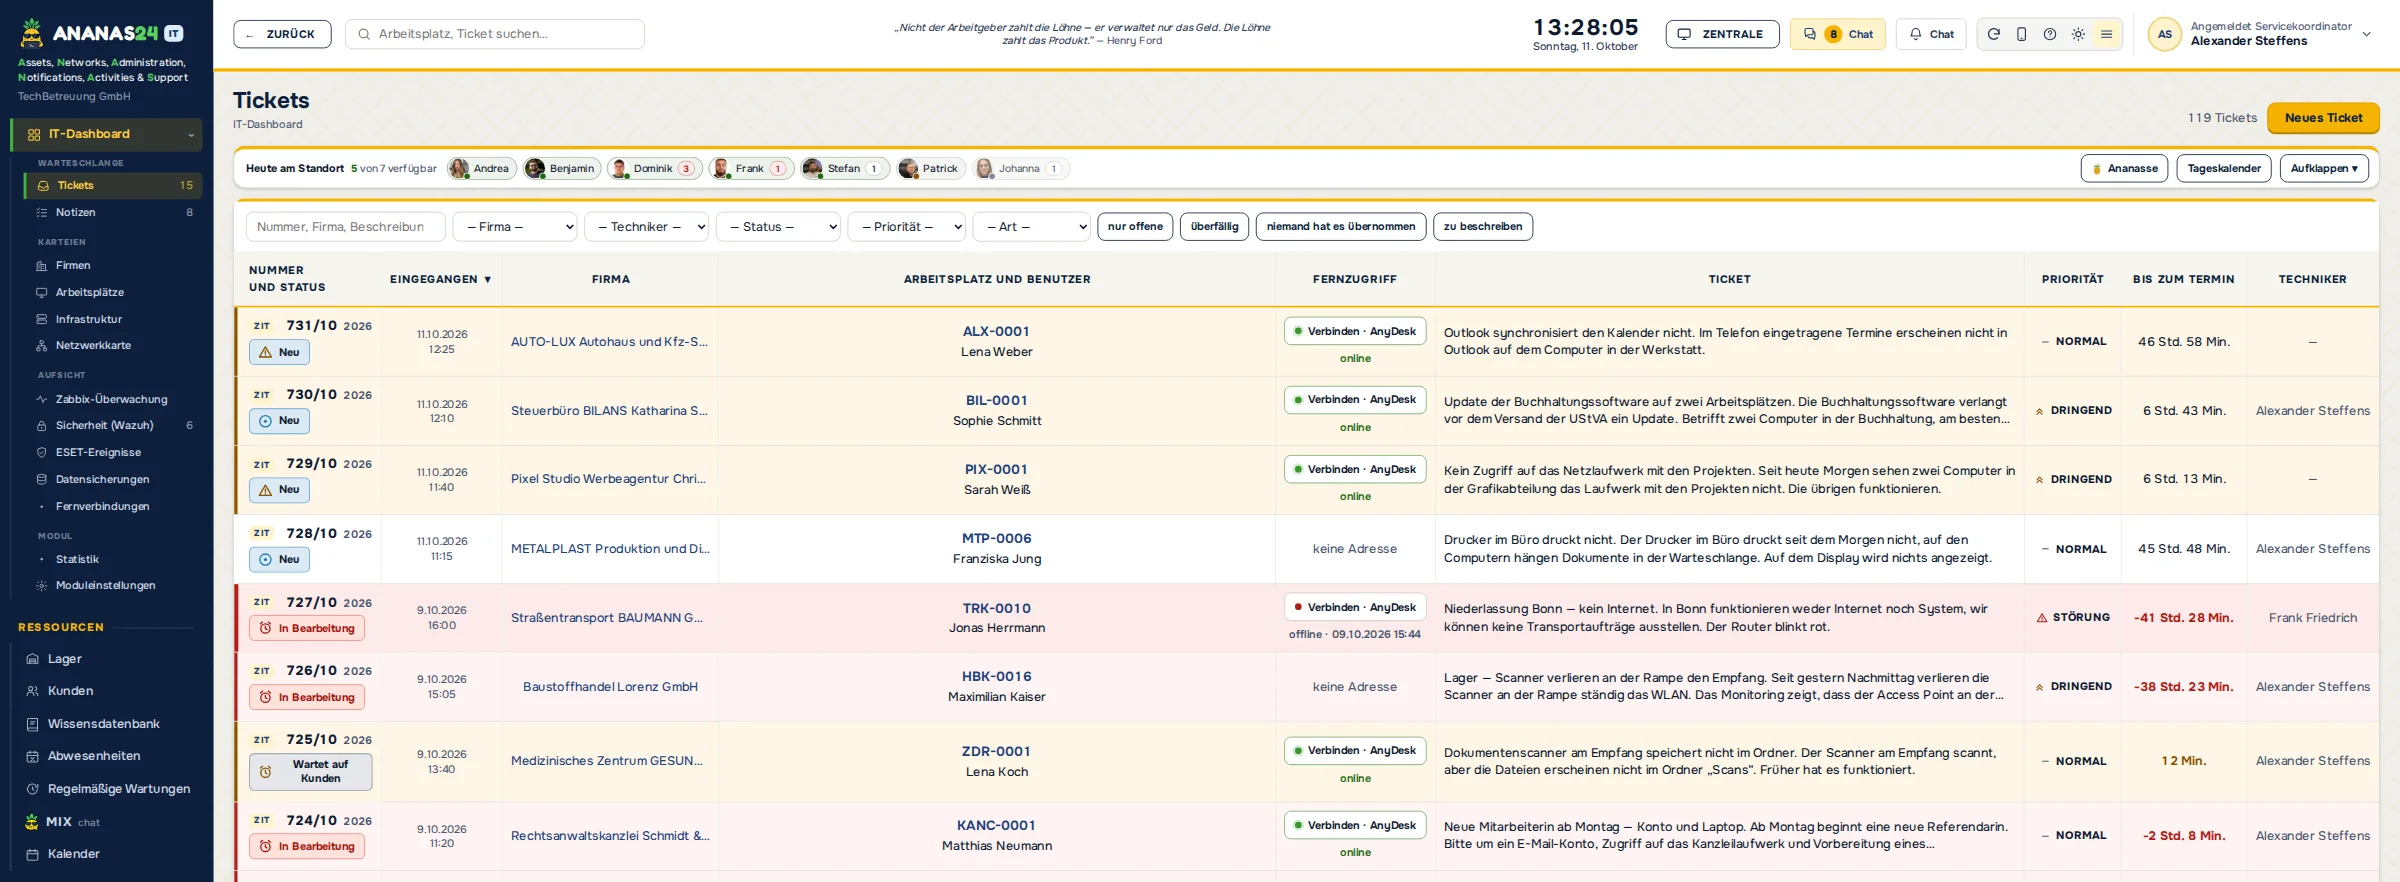Go back with the ZURÜCK button
The image size is (2400, 882).
click(x=282, y=34)
